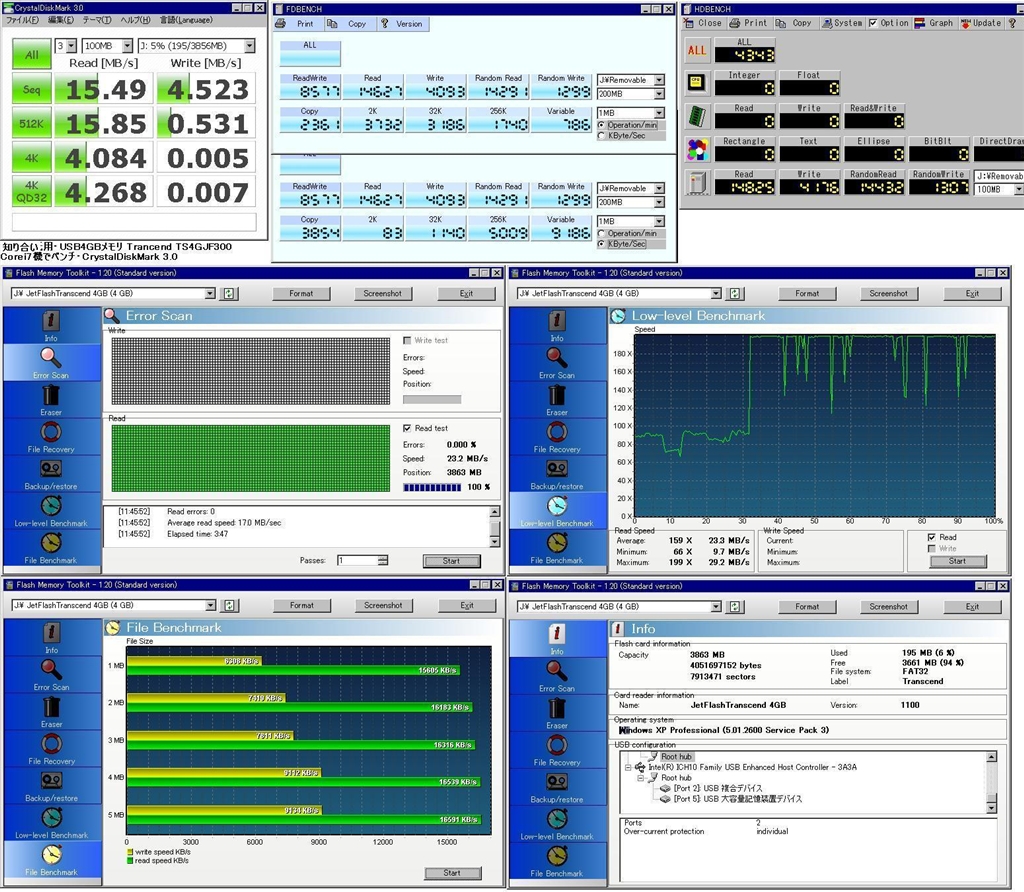
Task: Click the Eraser icon in Error Scan window
Action: click(x=51, y=397)
